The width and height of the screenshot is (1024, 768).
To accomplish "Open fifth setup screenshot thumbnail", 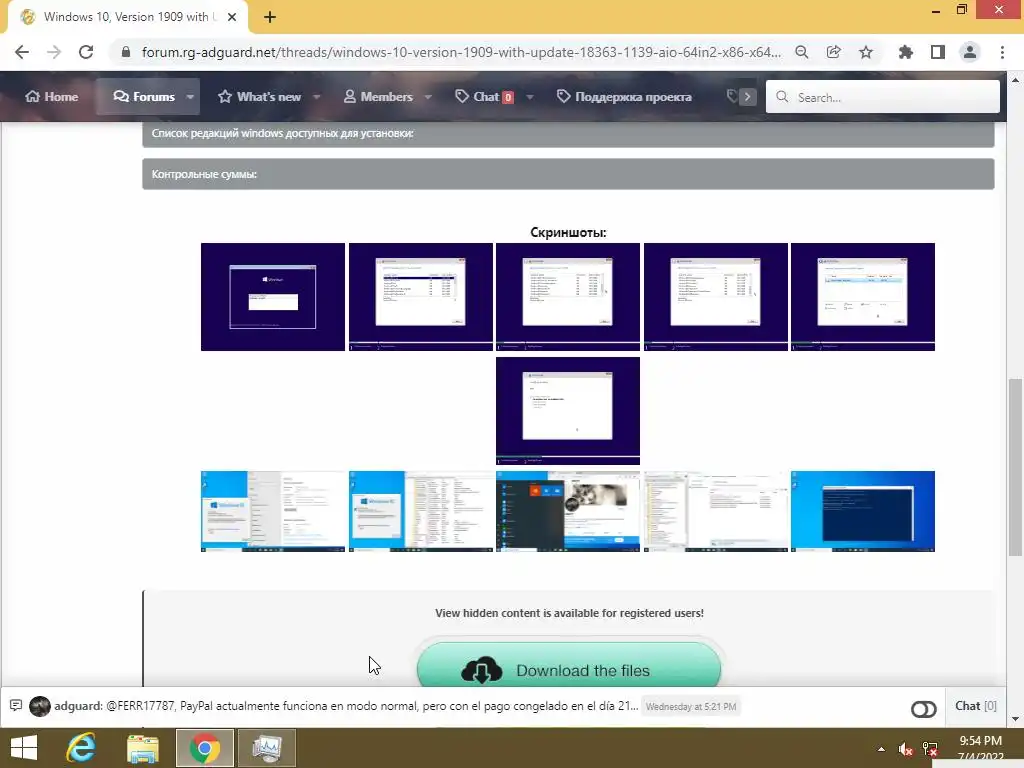I will (863, 297).
